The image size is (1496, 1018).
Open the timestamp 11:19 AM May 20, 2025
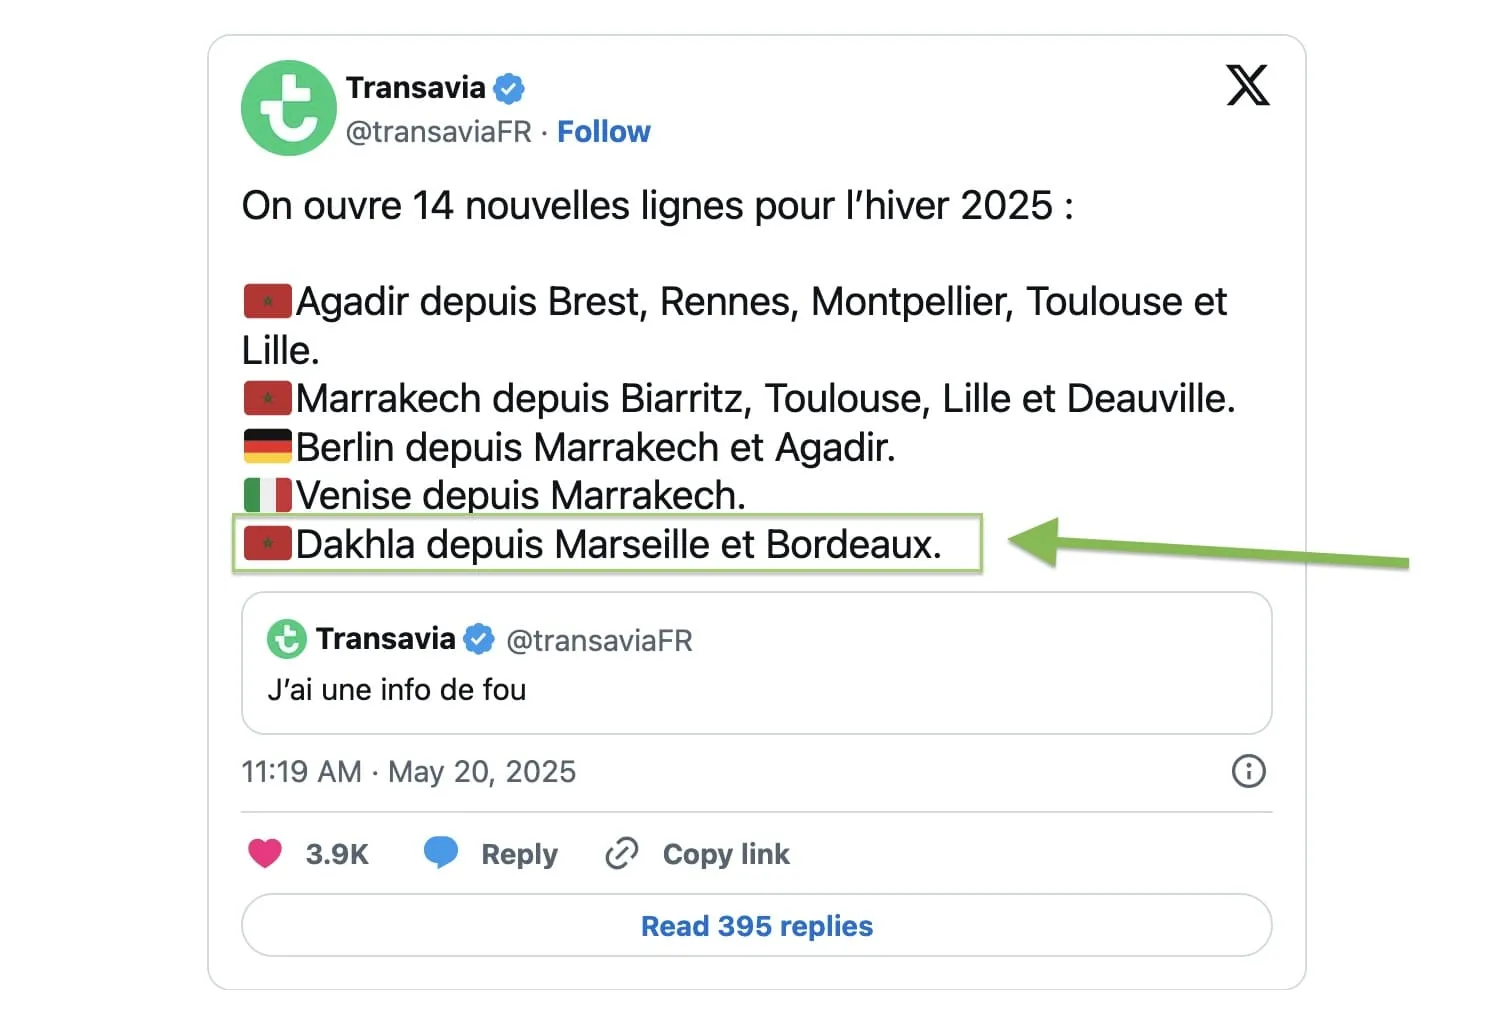[x=408, y=772]
